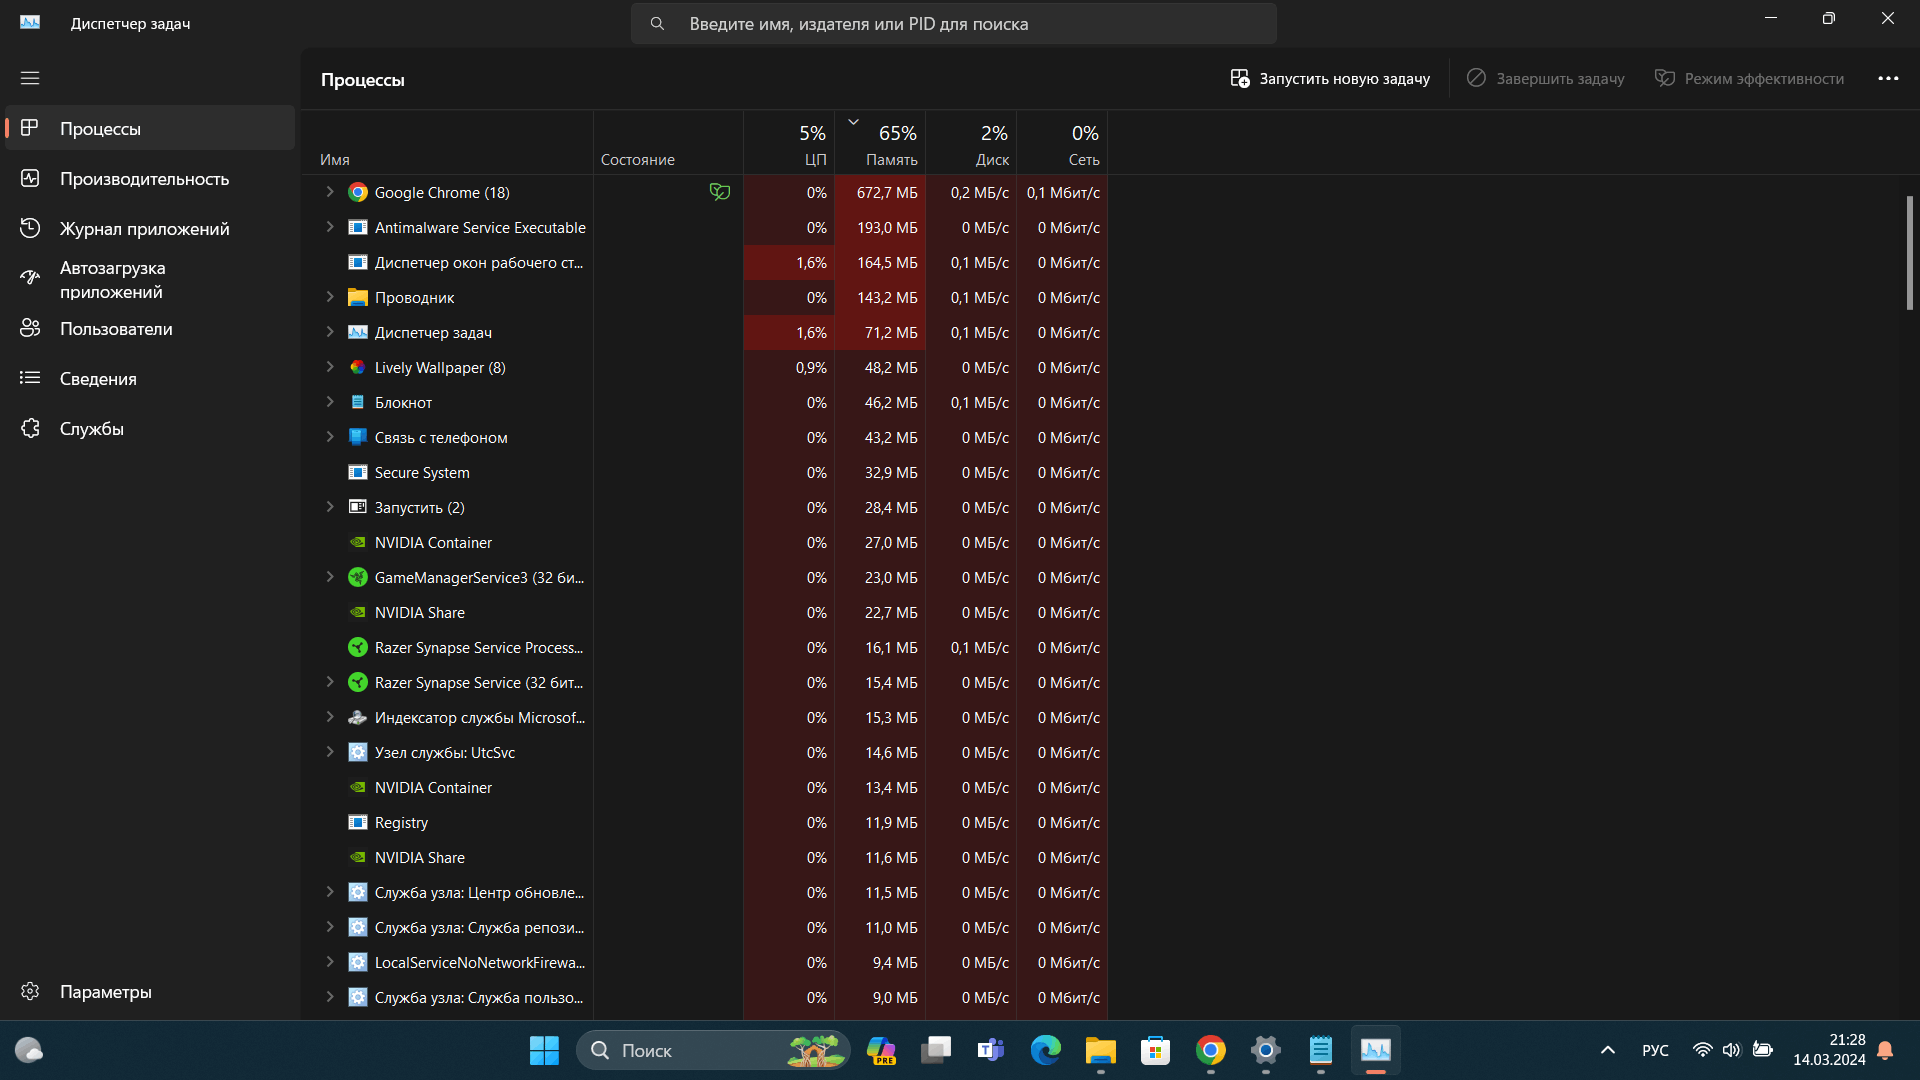Switch to Производительность tab

(150, 178)
